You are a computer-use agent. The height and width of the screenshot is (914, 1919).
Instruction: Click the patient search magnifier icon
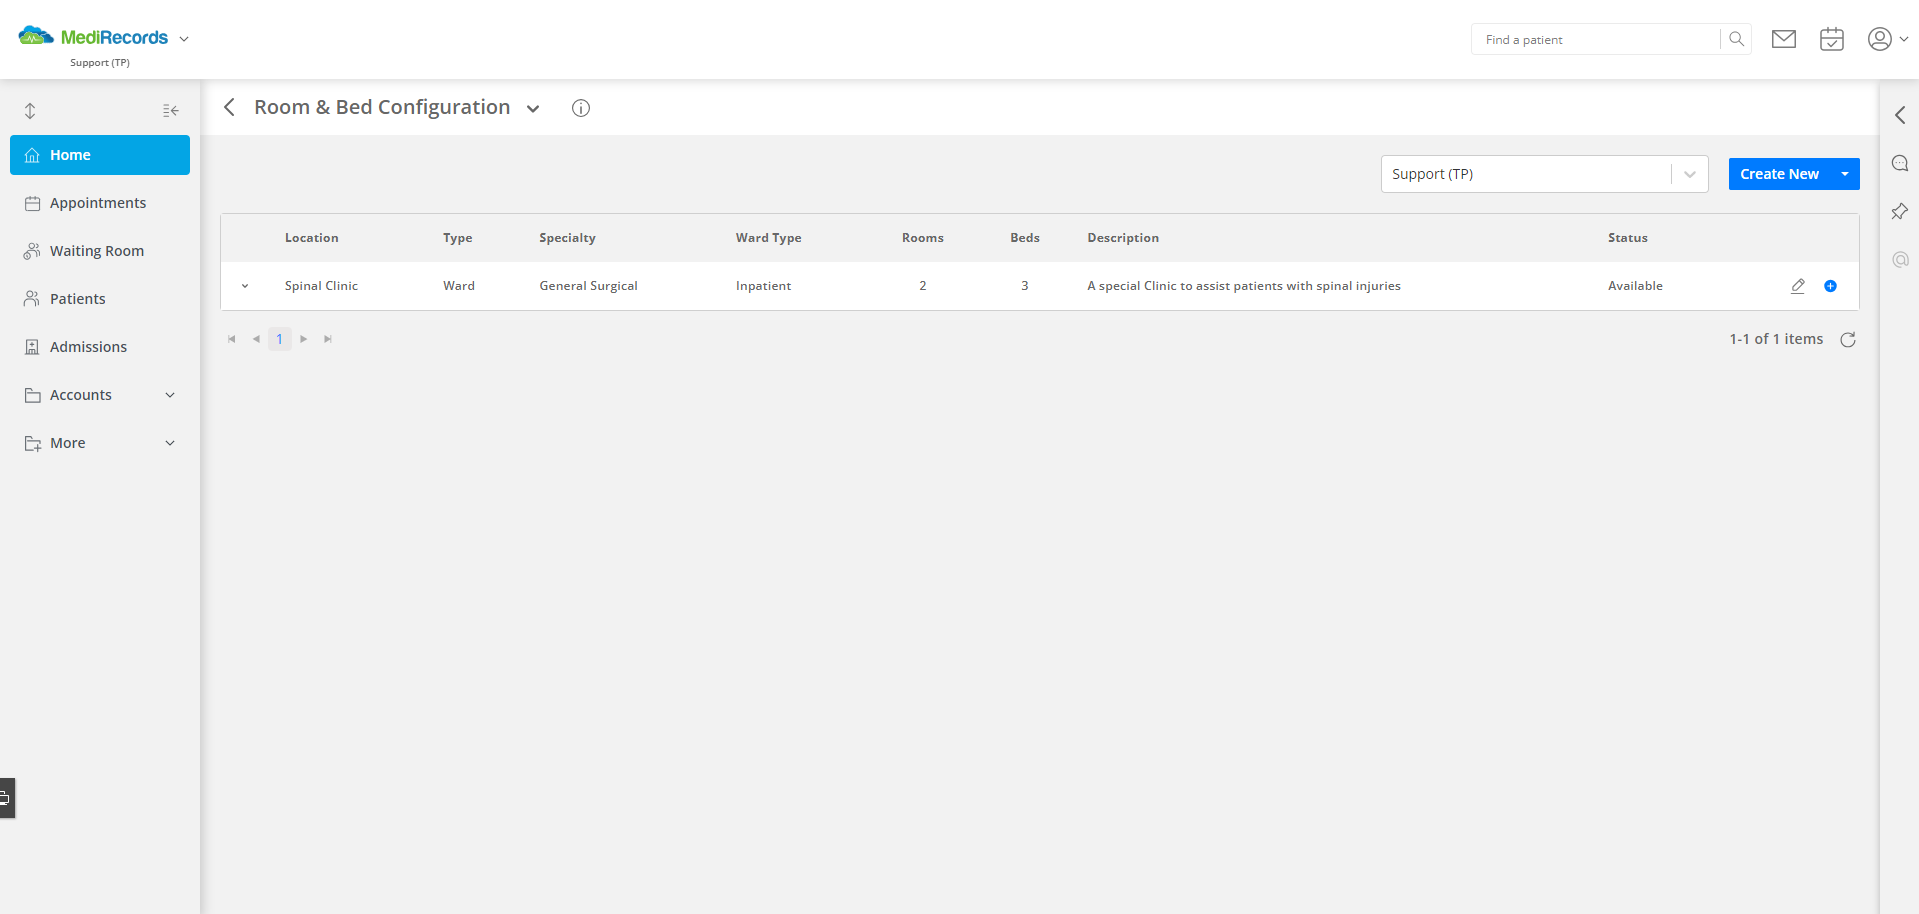[1736, 39]
